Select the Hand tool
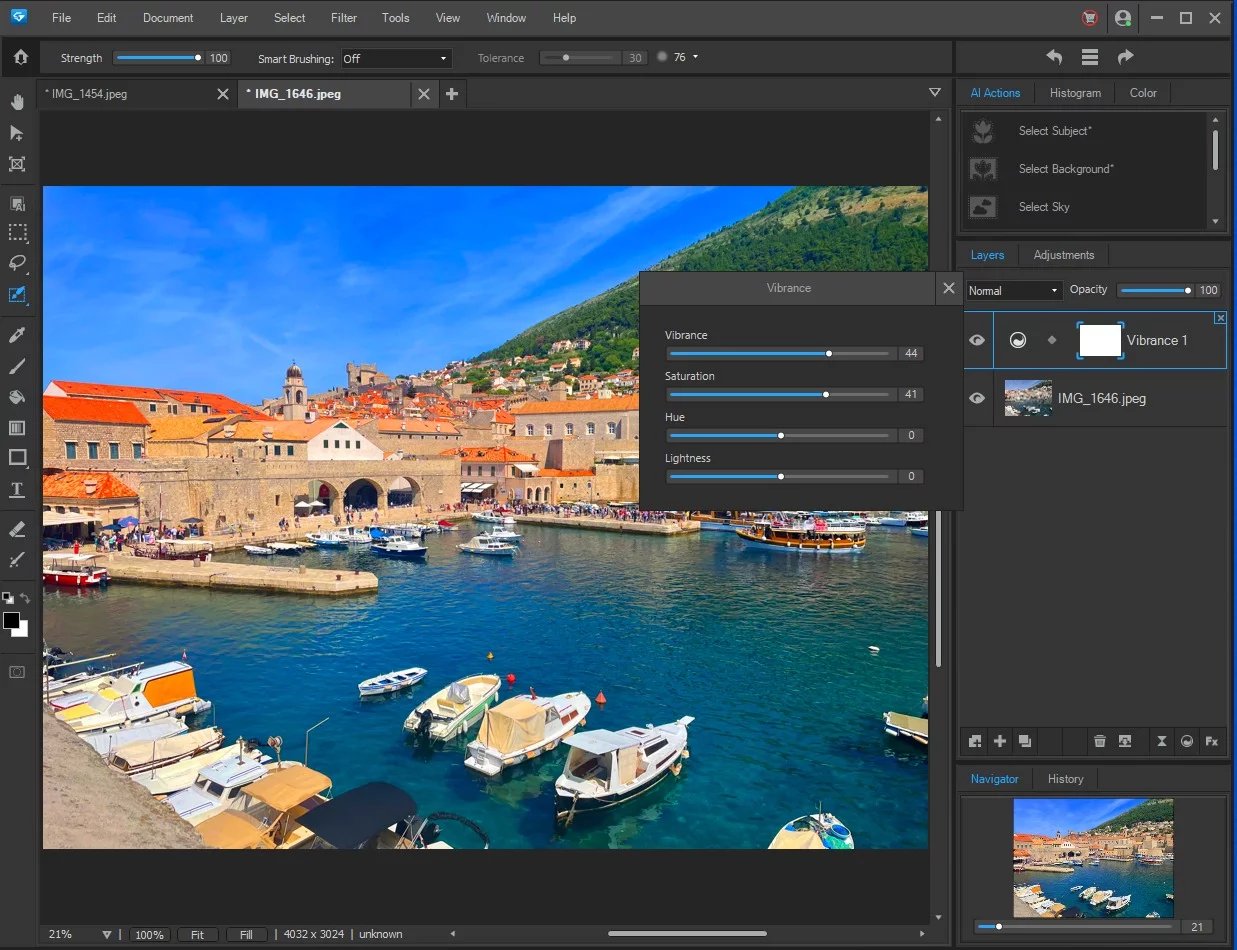This screenshot has width=1237, height=950. 17,101
